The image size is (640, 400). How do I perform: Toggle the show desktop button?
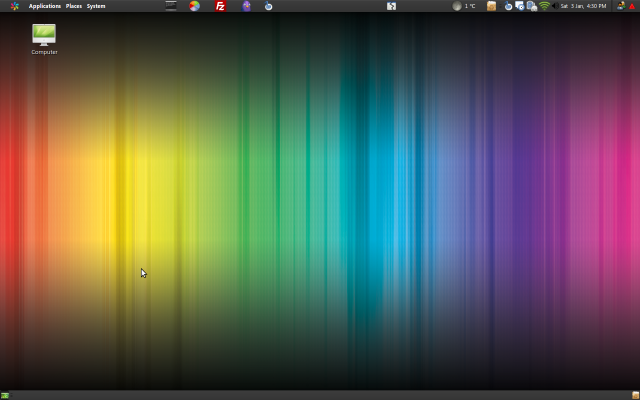pos(5,395)
